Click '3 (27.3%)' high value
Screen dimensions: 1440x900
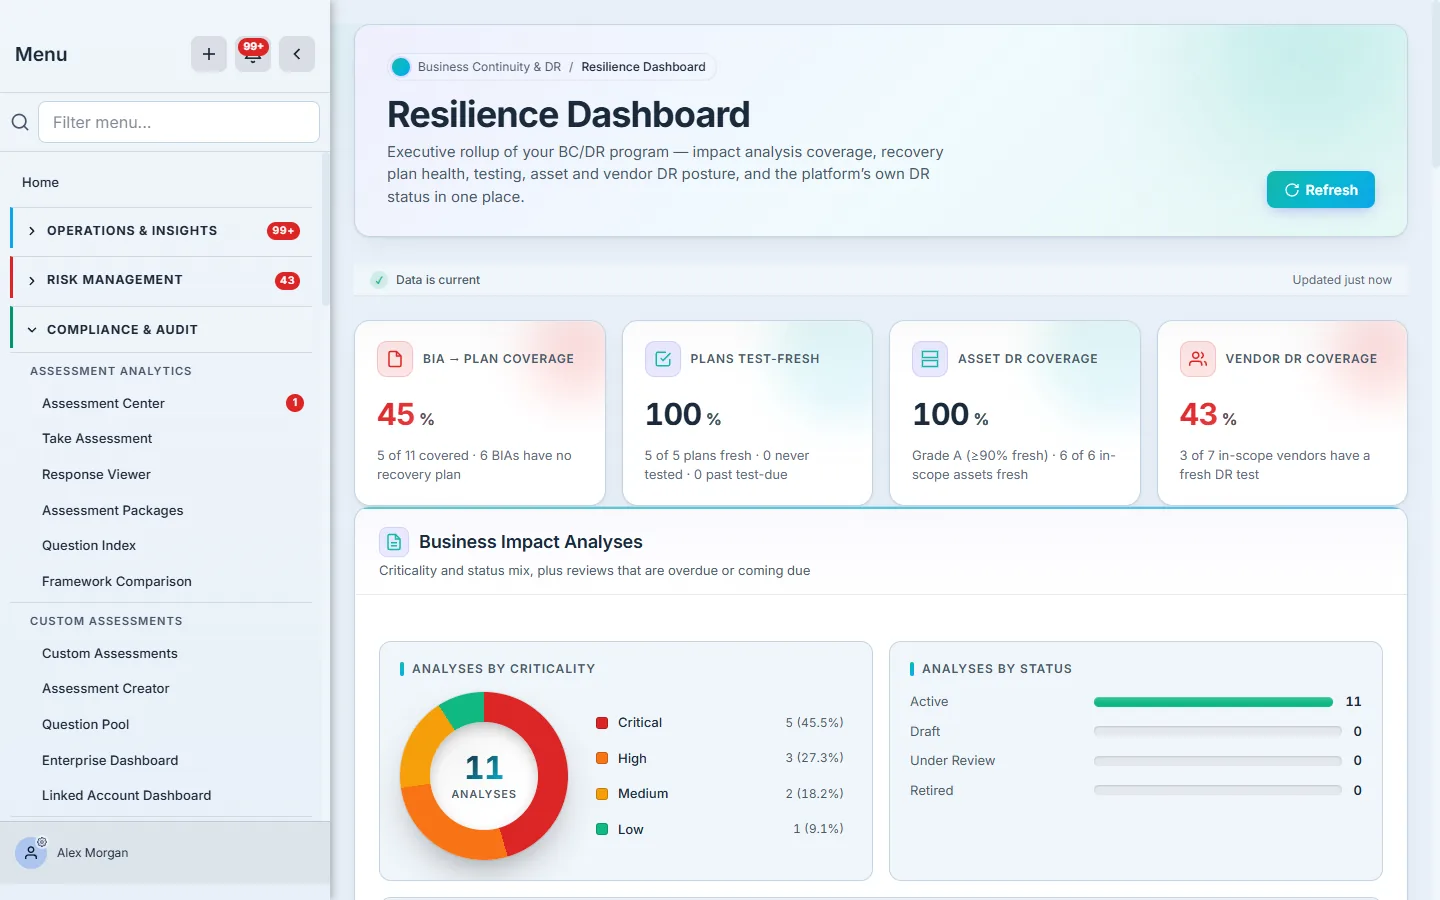814,758
